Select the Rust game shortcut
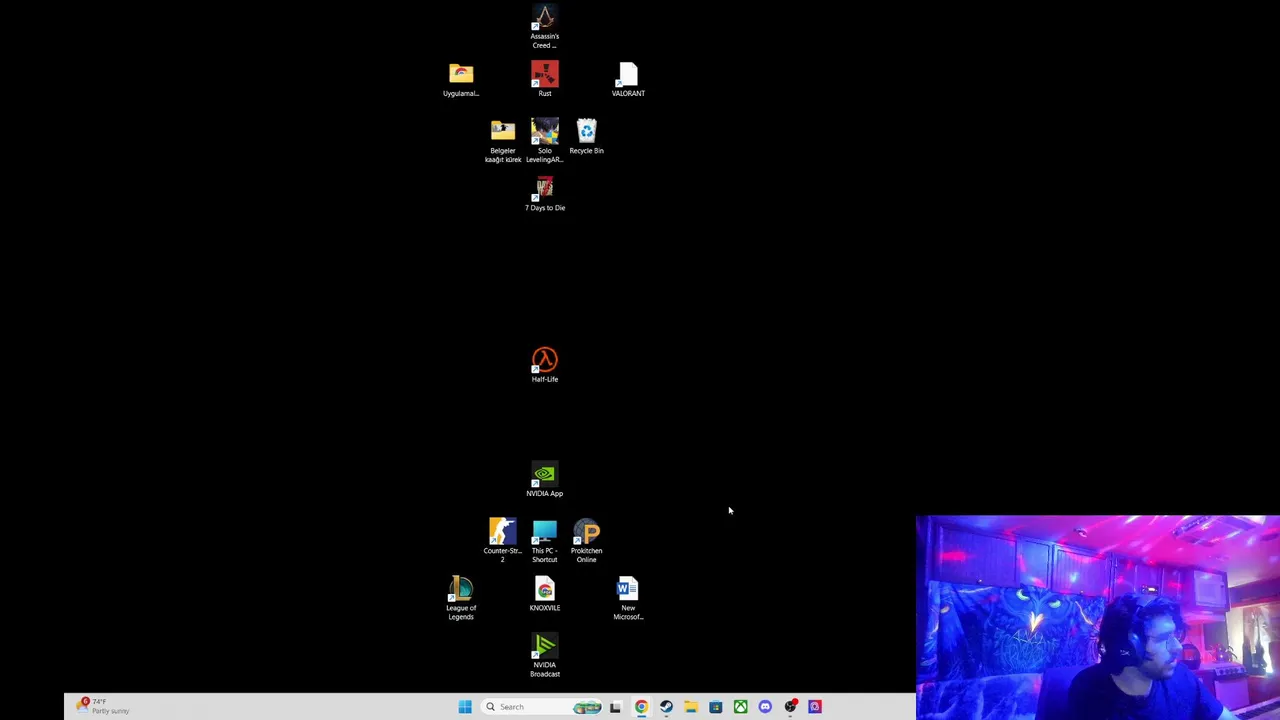1280x720 pixels. point(544,79)
